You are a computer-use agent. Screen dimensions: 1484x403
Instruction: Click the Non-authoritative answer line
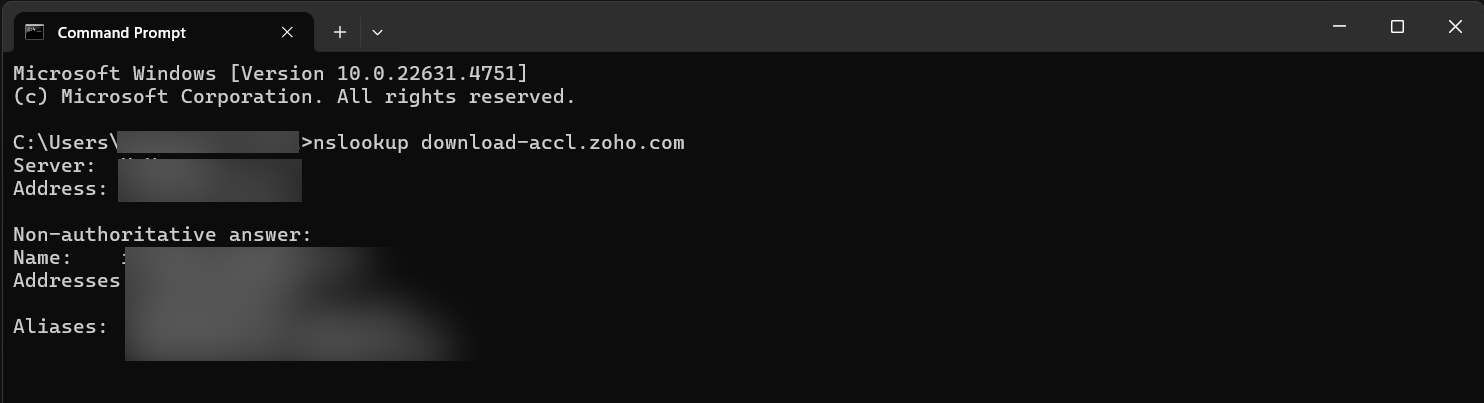click(x=162, y=235)
